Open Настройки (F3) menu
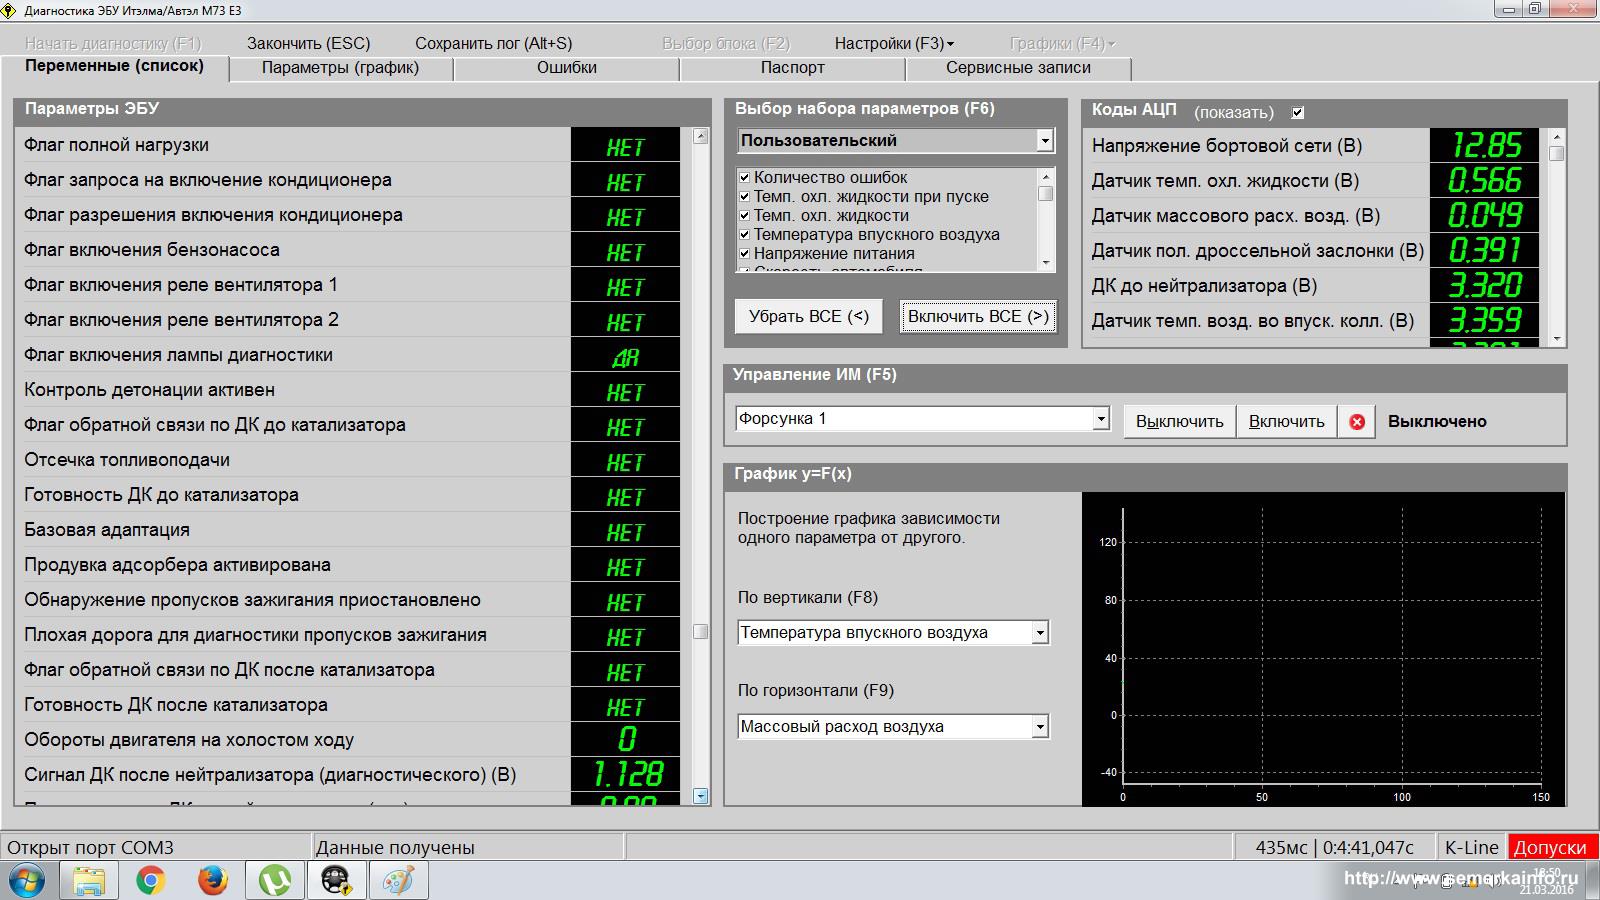 click(894, 43)
